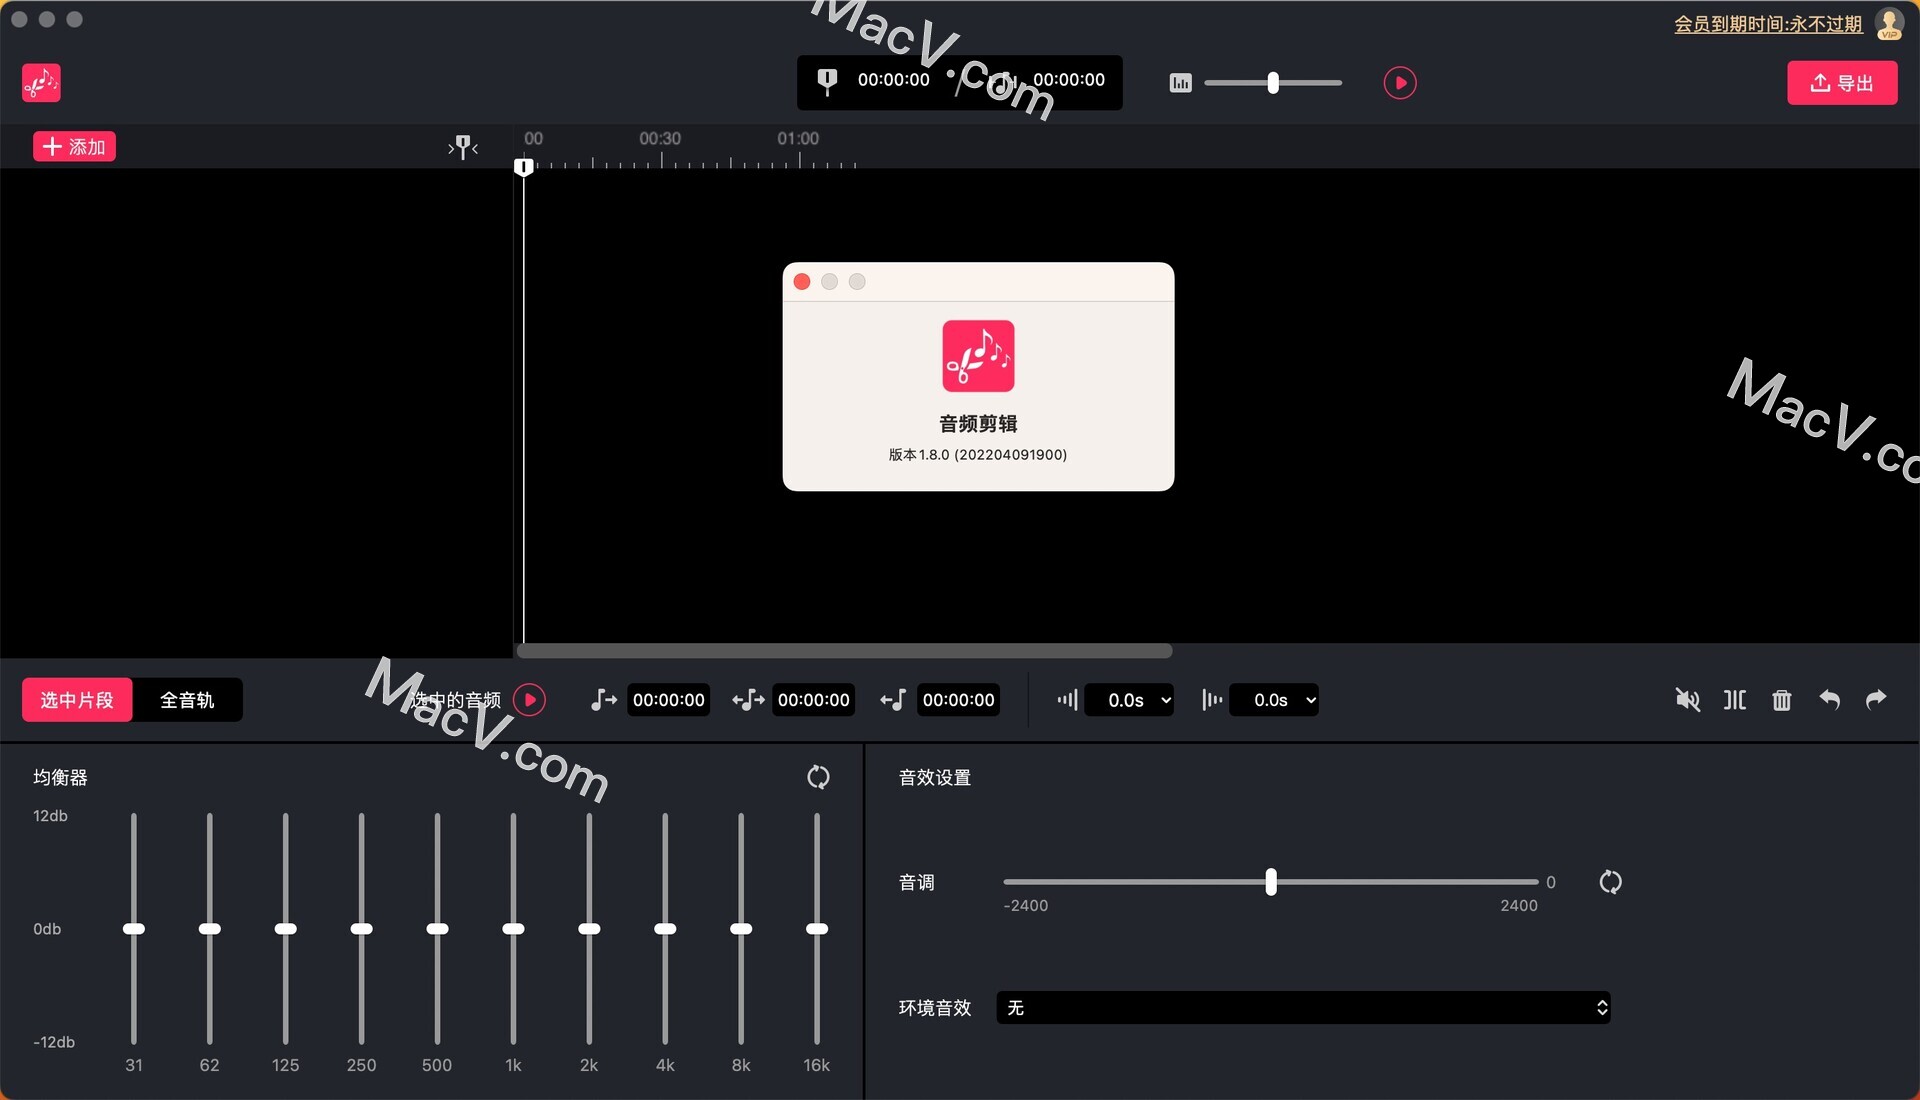Click the VIP user avatar icon
This screenshot has height=1100, width=1920.
point(1889,23)
